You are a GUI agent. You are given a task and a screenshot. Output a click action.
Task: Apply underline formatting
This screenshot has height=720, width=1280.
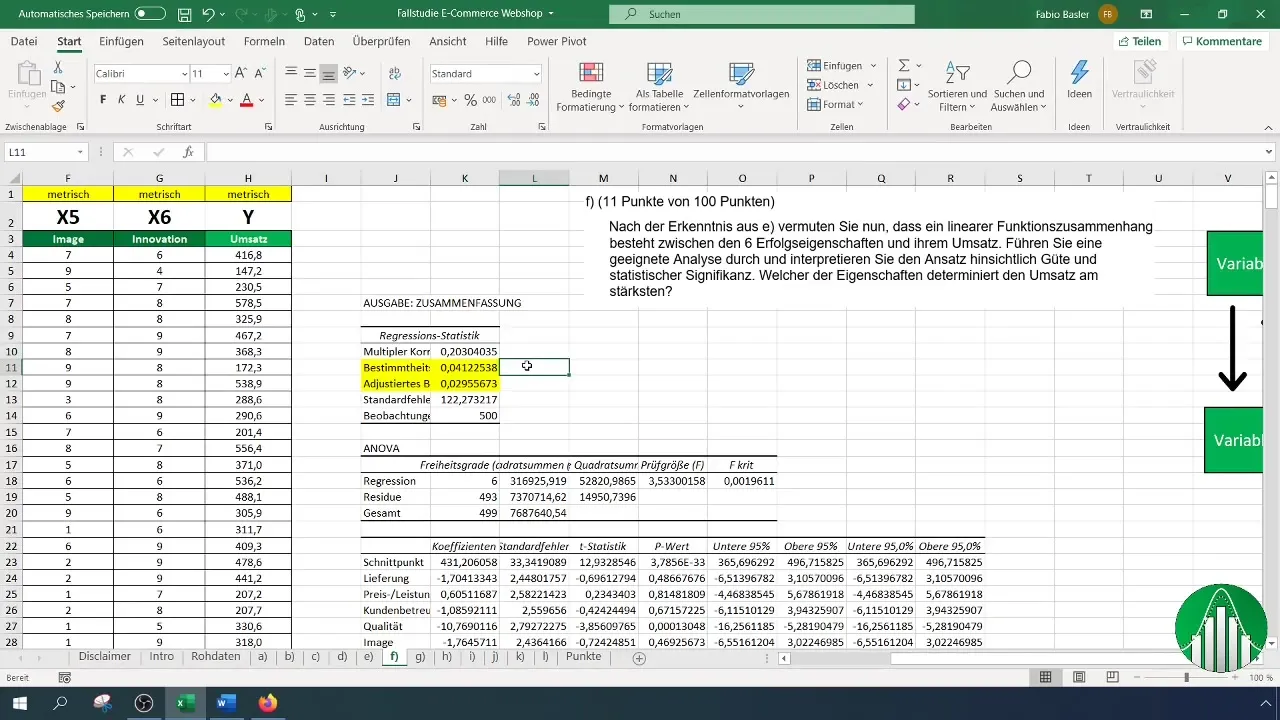click(x=140, y=100)
